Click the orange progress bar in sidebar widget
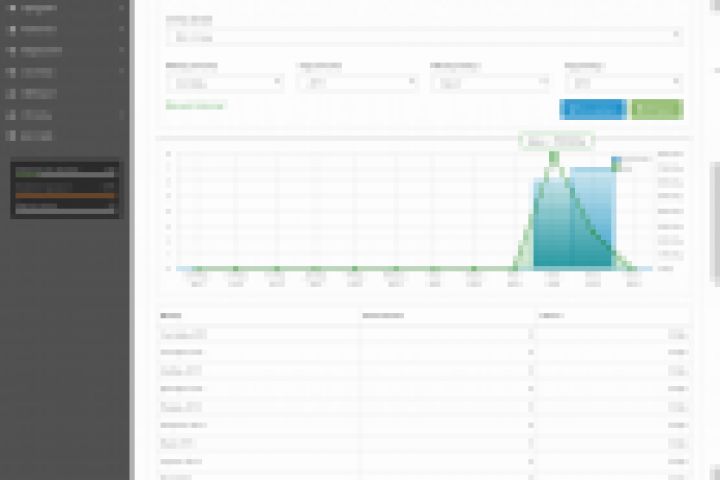Image resolution: width=720 pixels, height=480 pixels. [x=65, y=196]
